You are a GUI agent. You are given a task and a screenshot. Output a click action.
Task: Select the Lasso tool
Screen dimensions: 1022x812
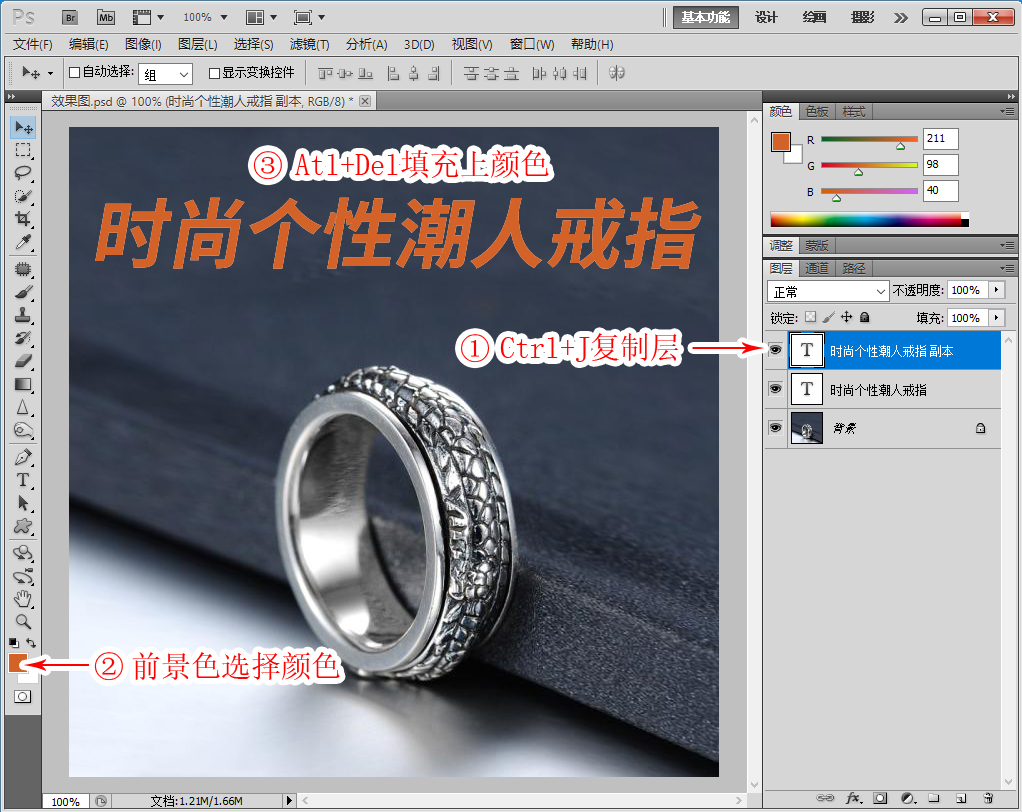pyautogui.click(x=23, y=173)
